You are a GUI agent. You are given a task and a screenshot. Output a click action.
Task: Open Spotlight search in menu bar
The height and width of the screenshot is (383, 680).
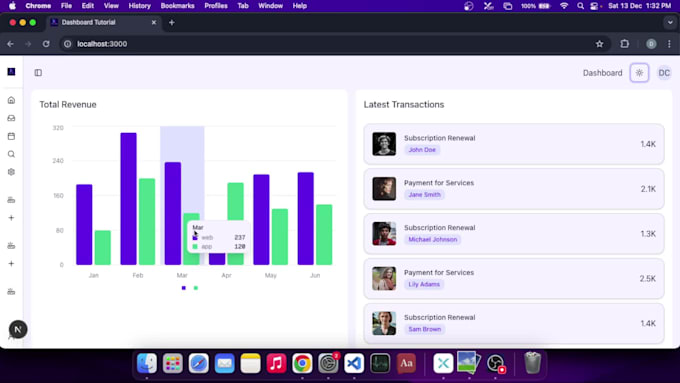click(x=580, y=6)
